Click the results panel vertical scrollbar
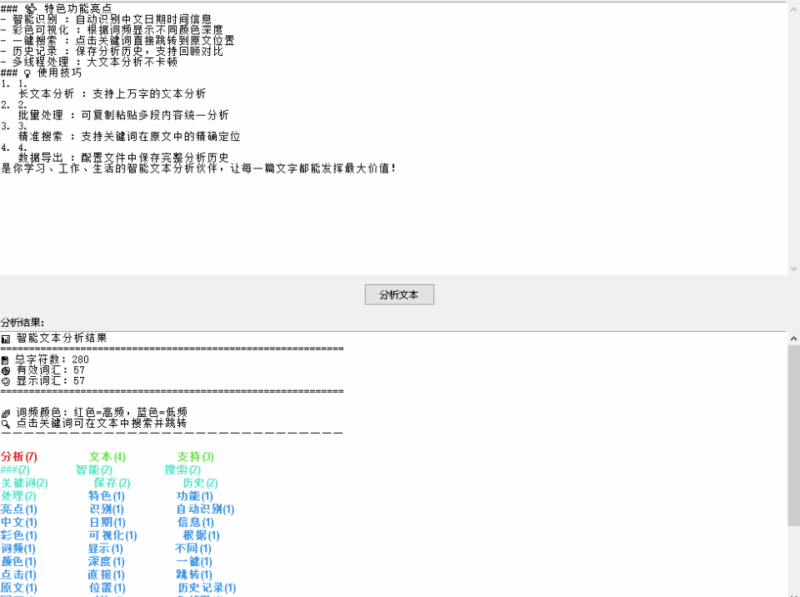This screenshot has width=800, height=597. click(x=793, y=380)
